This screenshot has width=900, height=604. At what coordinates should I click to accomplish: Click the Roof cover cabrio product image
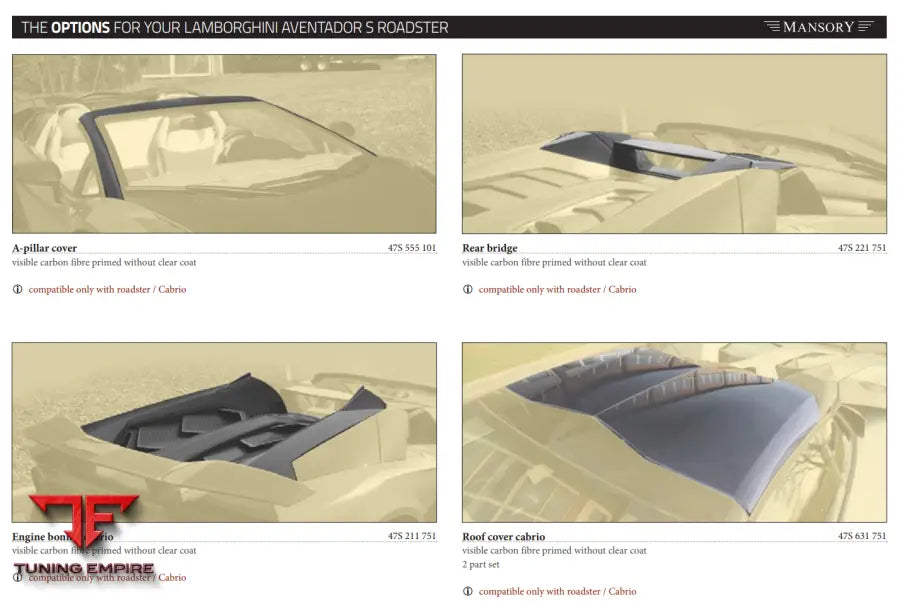(674, 432)
